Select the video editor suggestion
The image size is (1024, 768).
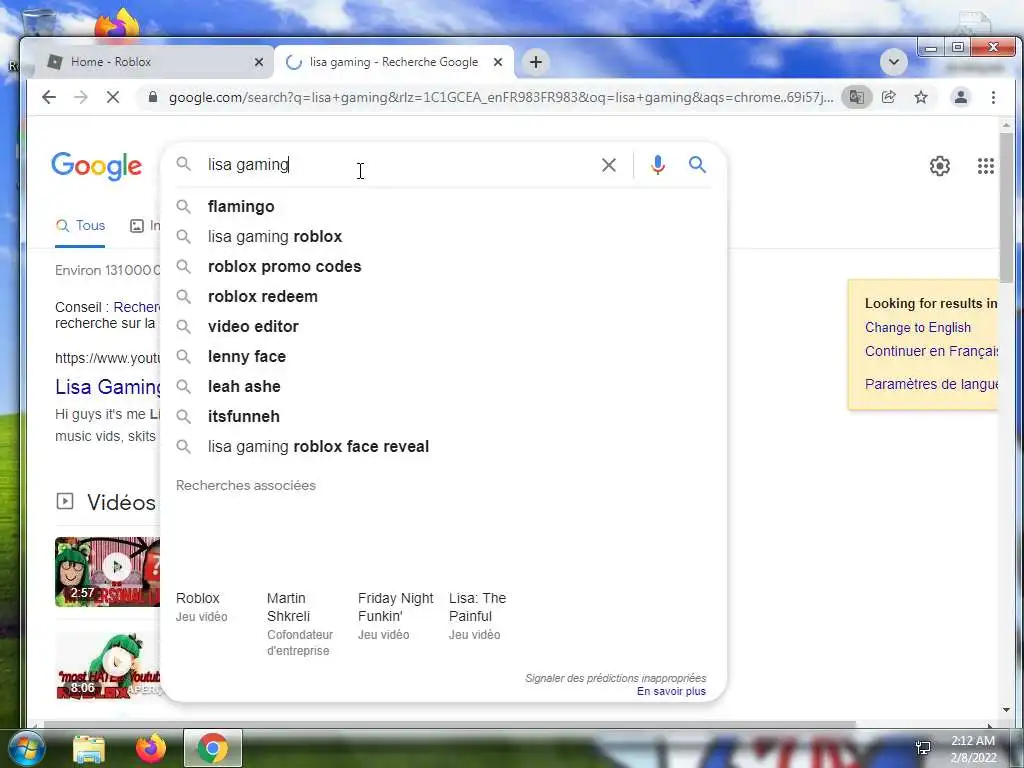pyautogui.click(x=443, y=327)
